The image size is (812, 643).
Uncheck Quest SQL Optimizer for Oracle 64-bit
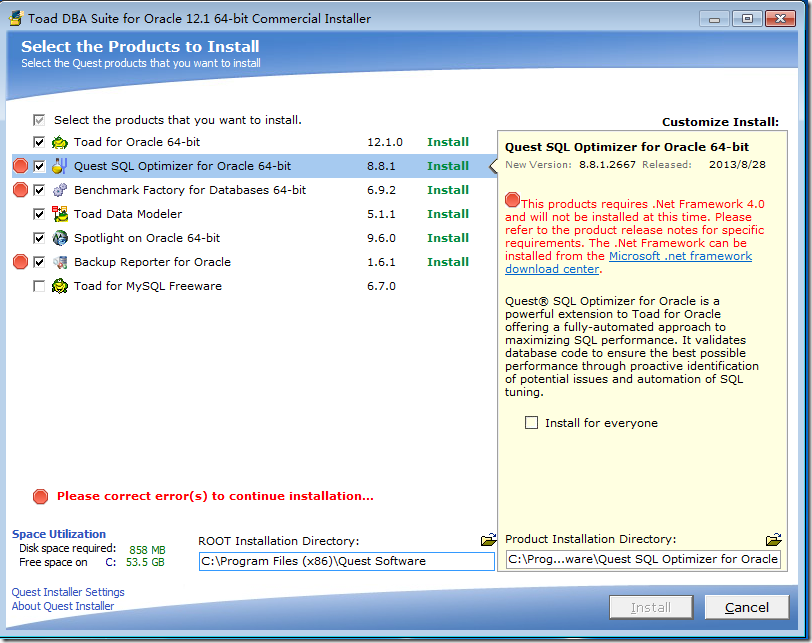[x=39, y=166]
